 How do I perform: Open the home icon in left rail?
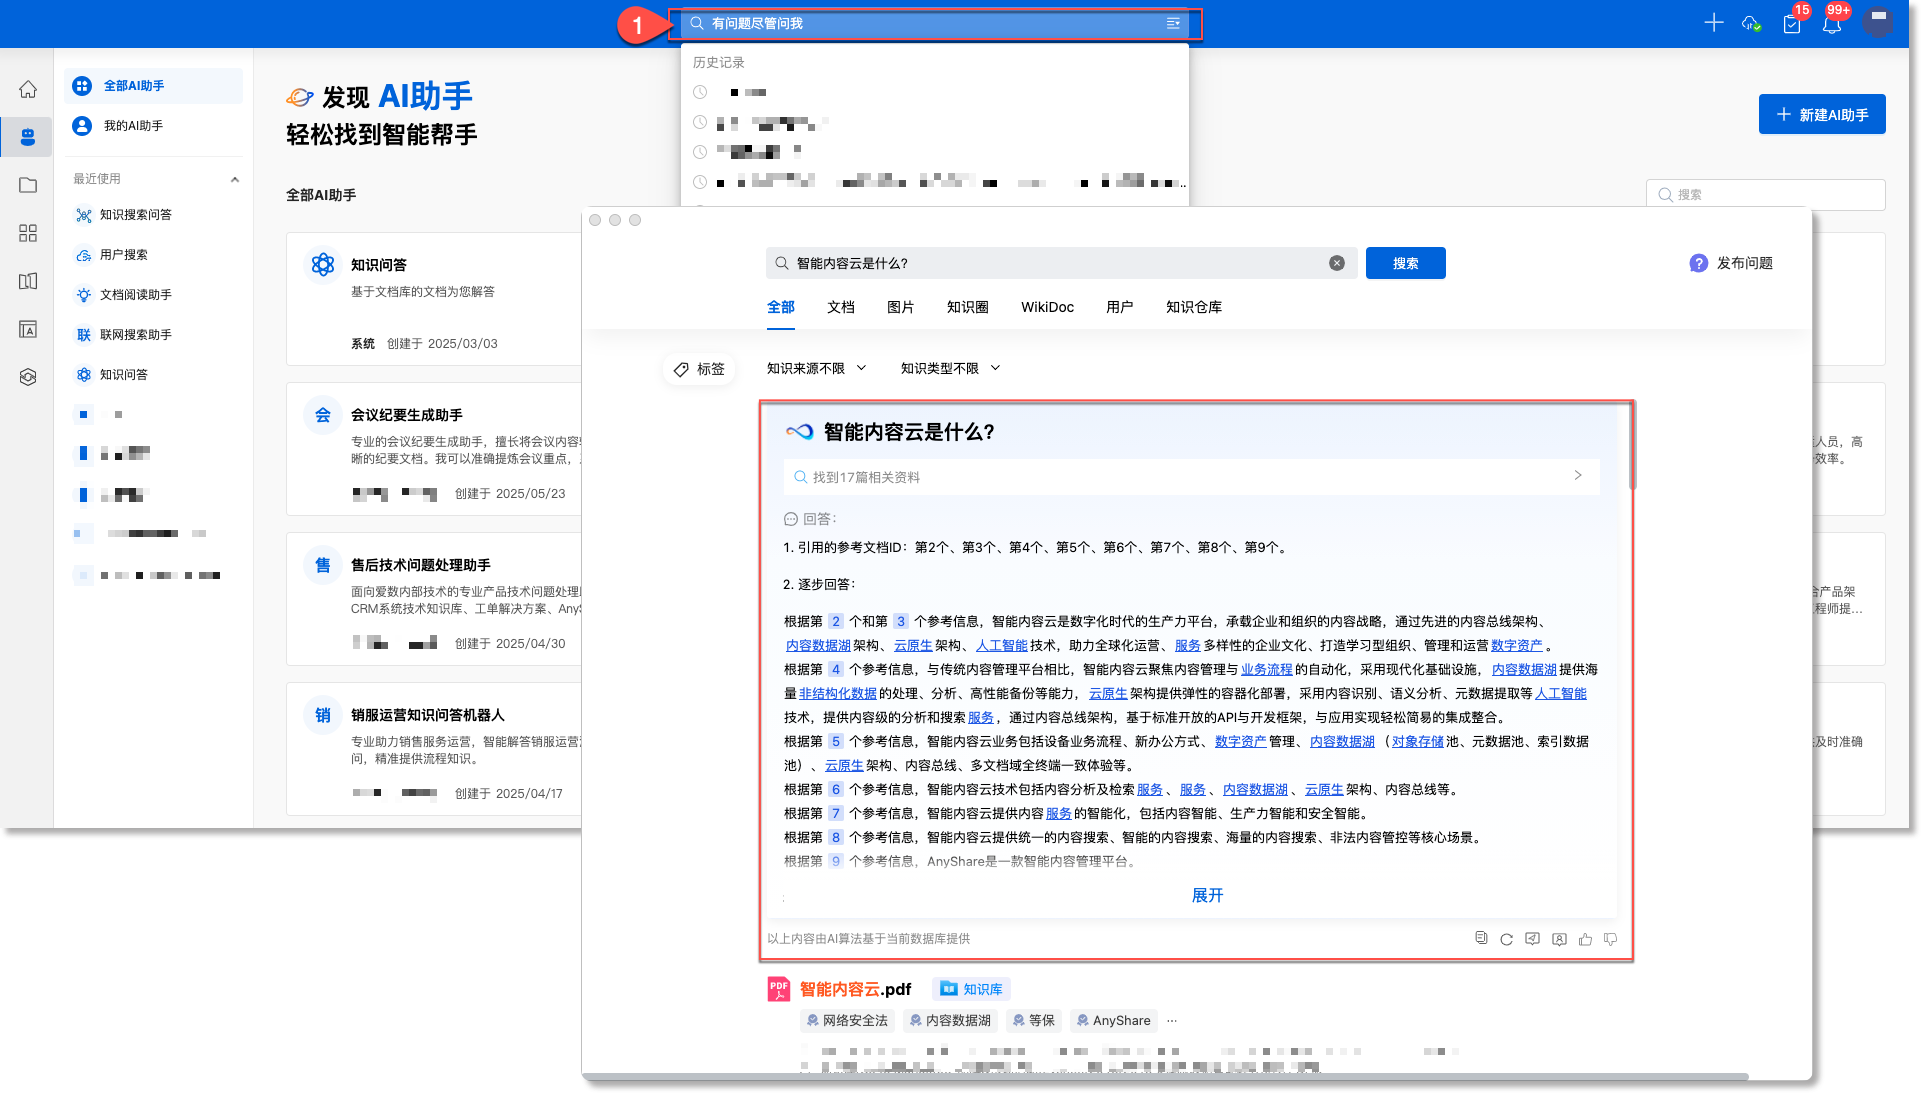(x=28, y=89)
